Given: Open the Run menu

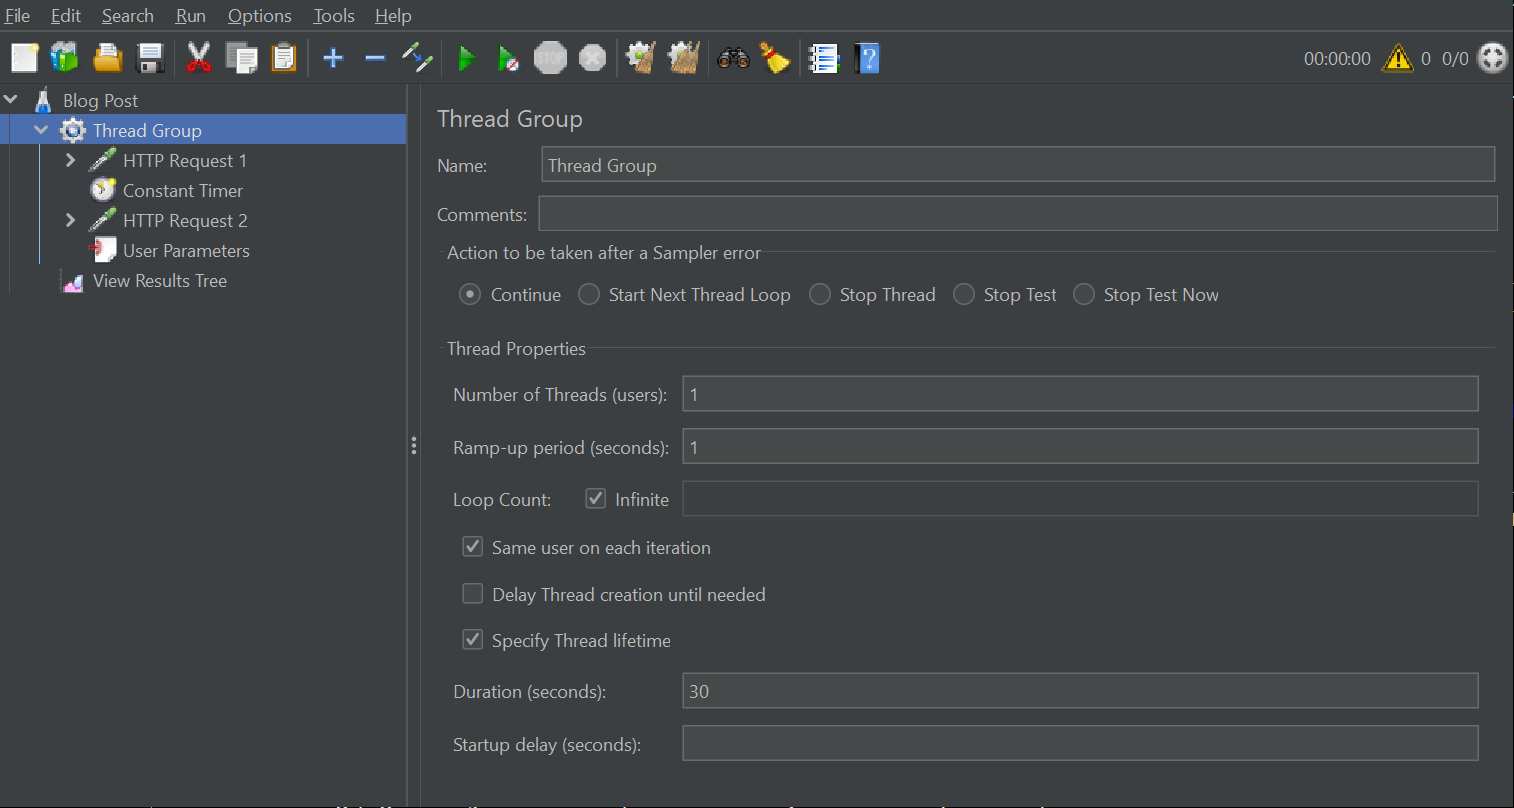Looking at the screenshot, I should tap(191, 16).
